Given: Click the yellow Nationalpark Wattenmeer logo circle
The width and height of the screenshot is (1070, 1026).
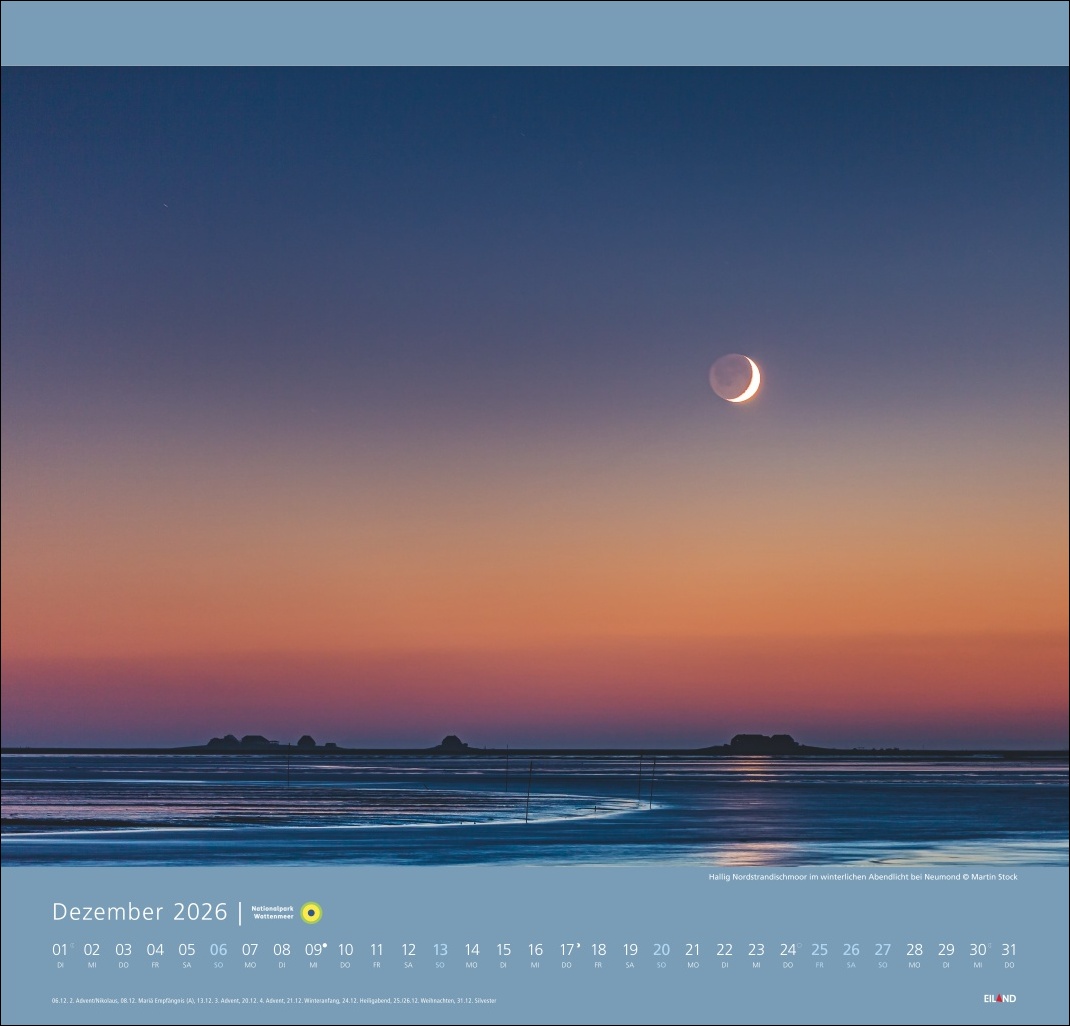Looking at the screenshot, I should 311,913.
